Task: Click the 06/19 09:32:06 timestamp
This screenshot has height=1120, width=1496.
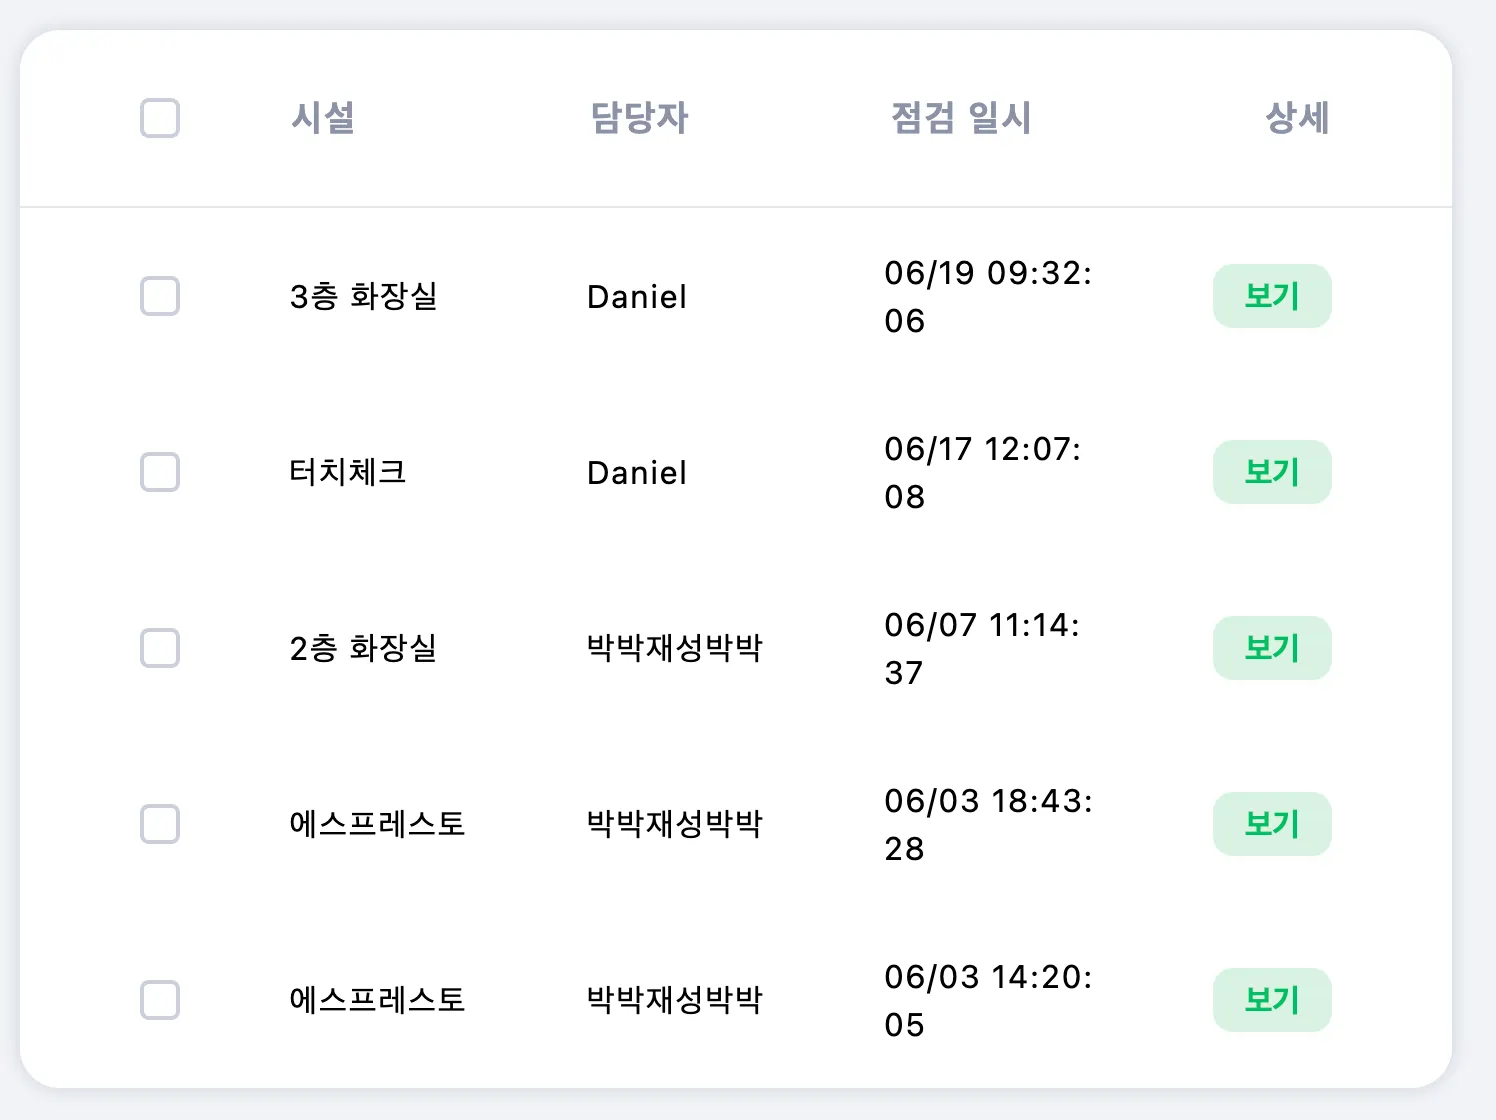Action: pyautogui.click(x=988, y=296)
